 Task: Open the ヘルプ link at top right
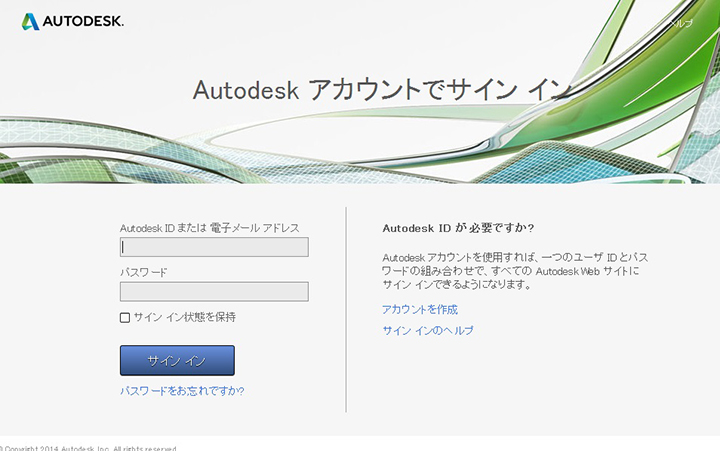(x=681, y=23)
